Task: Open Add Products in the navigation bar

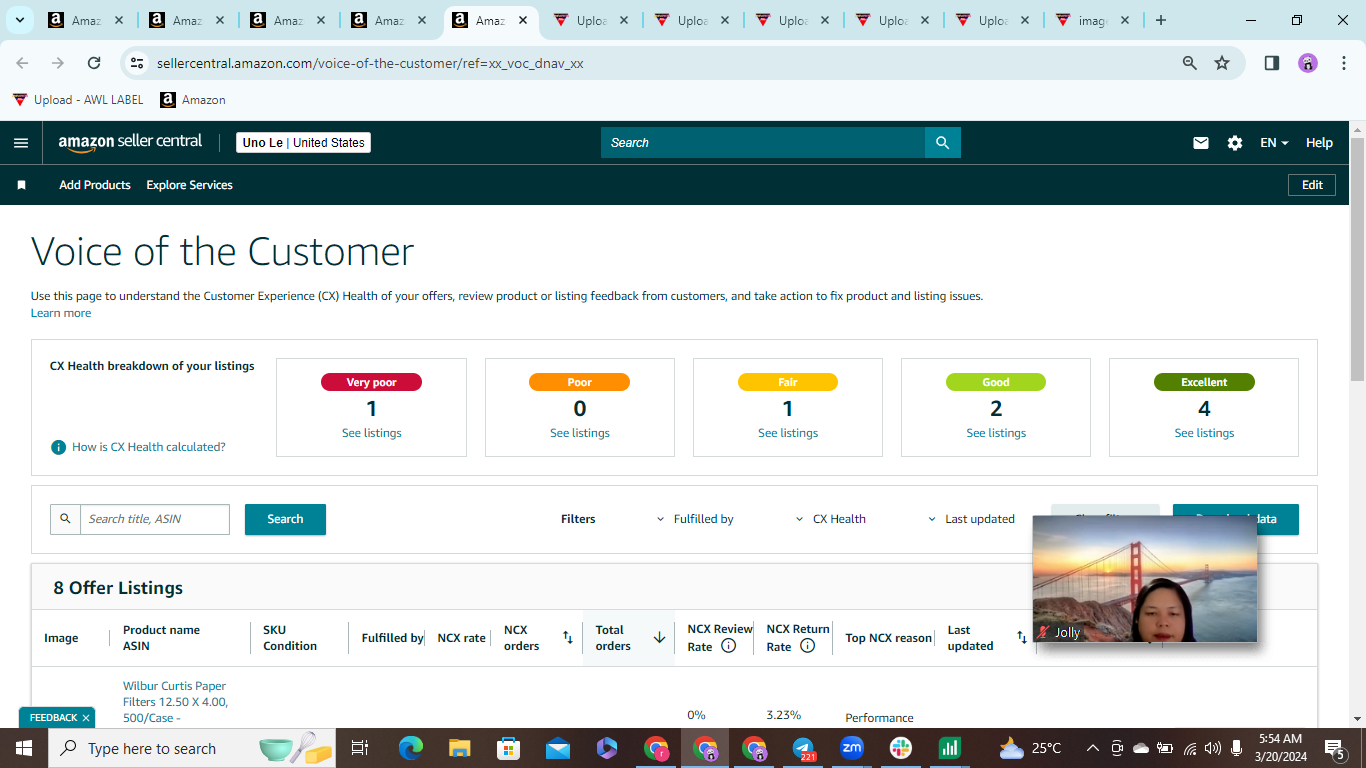Action: click(95, 185)
